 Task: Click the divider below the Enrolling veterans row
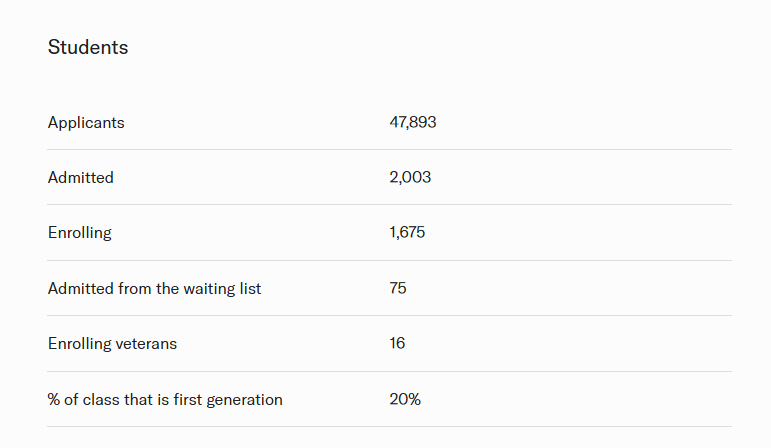point(389,372)
